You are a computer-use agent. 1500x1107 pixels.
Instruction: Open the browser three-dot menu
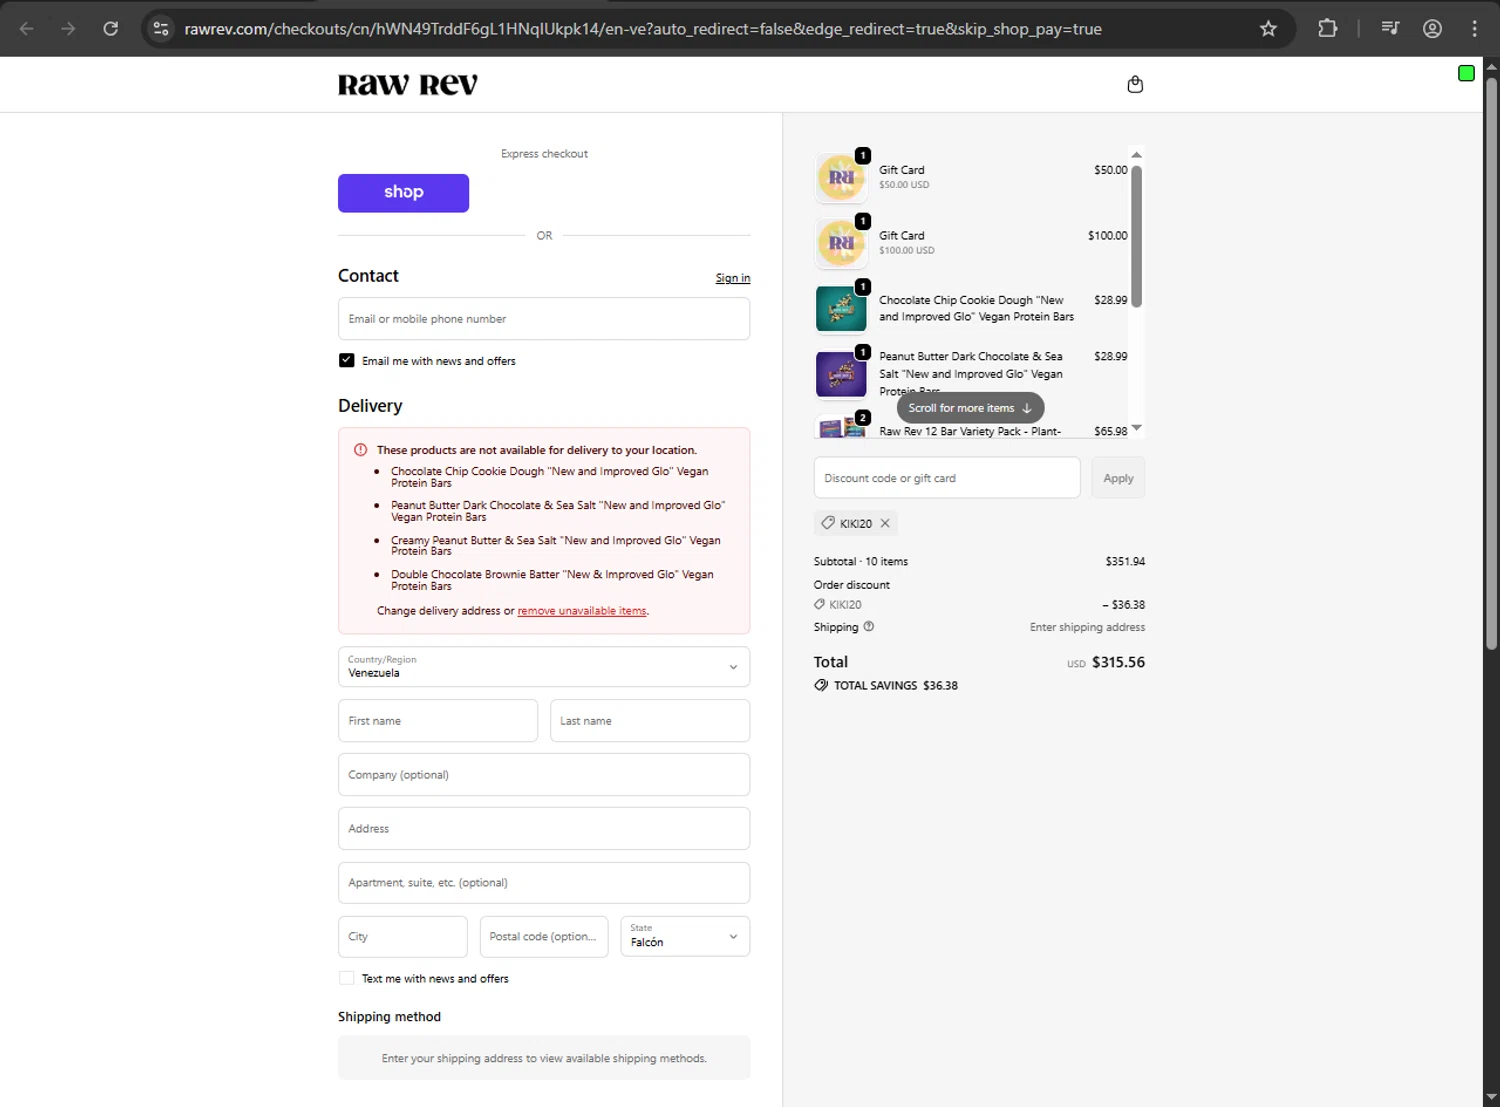point(1474,29)
